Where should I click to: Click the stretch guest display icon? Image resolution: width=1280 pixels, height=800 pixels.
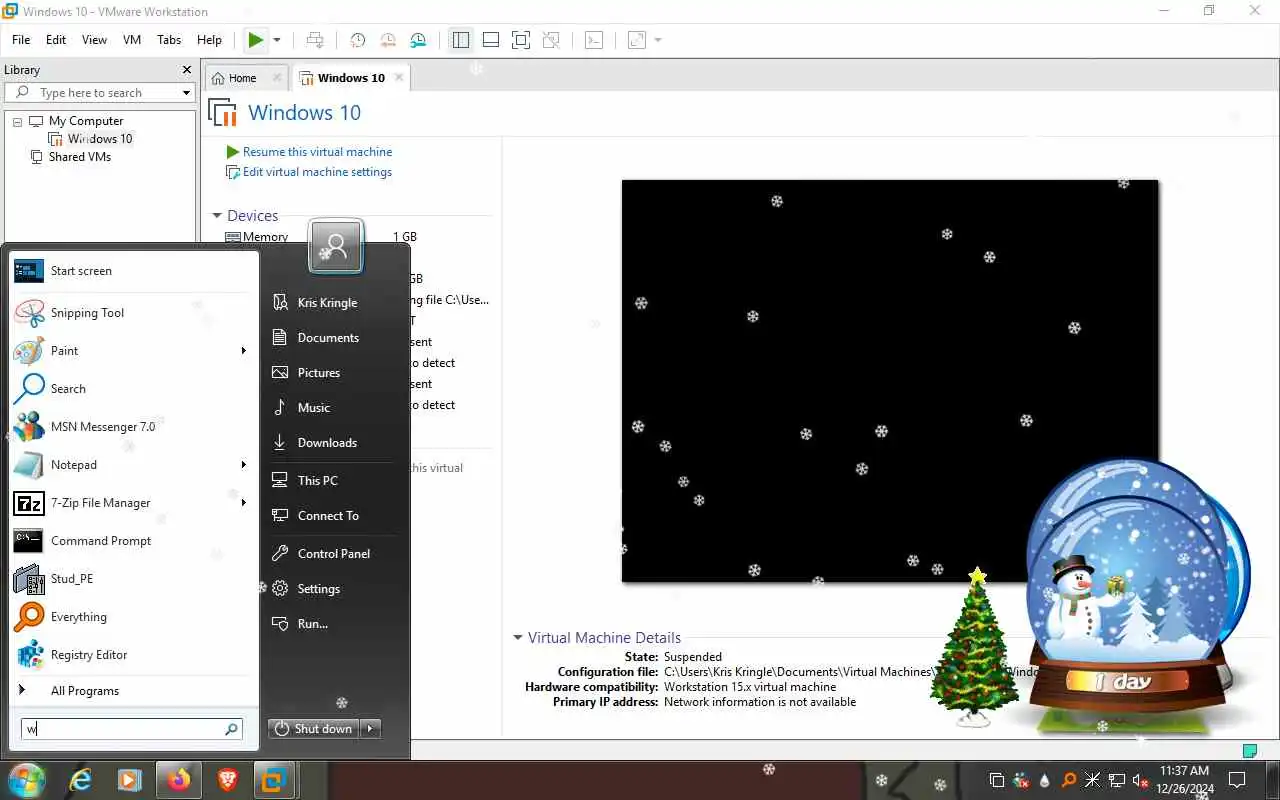637,40
